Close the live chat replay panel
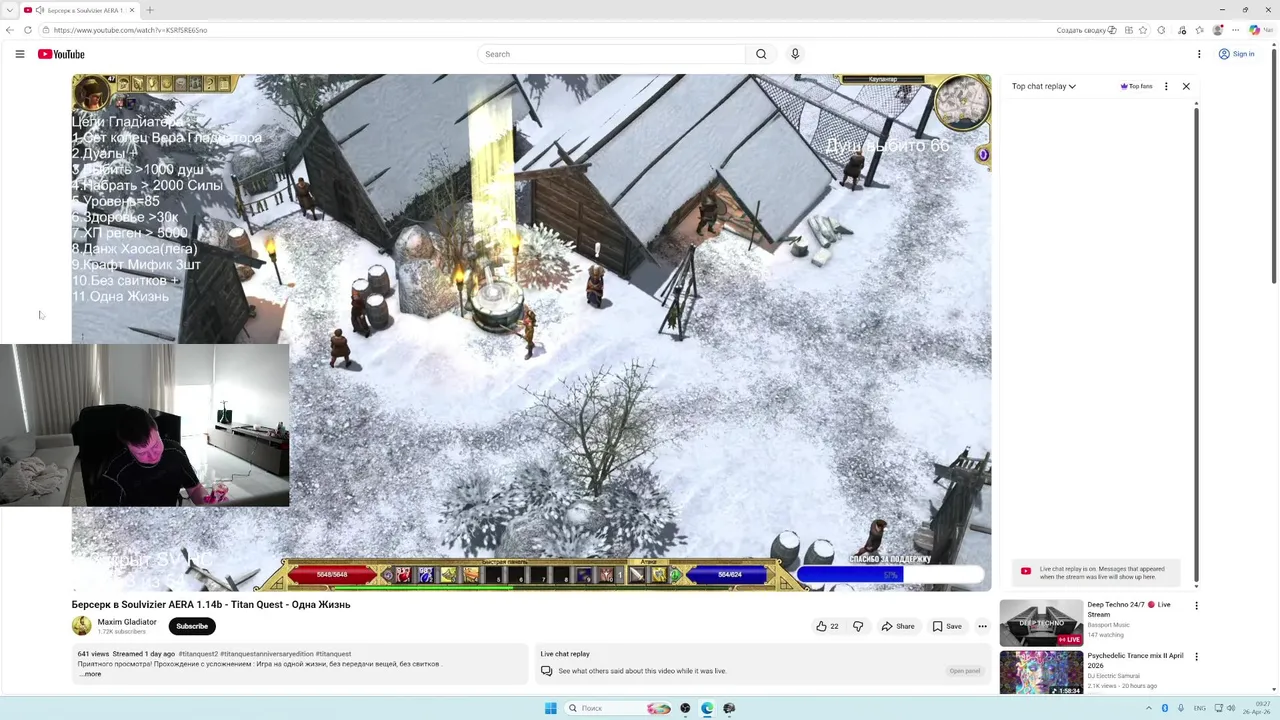 click(x=1186, y=86)
